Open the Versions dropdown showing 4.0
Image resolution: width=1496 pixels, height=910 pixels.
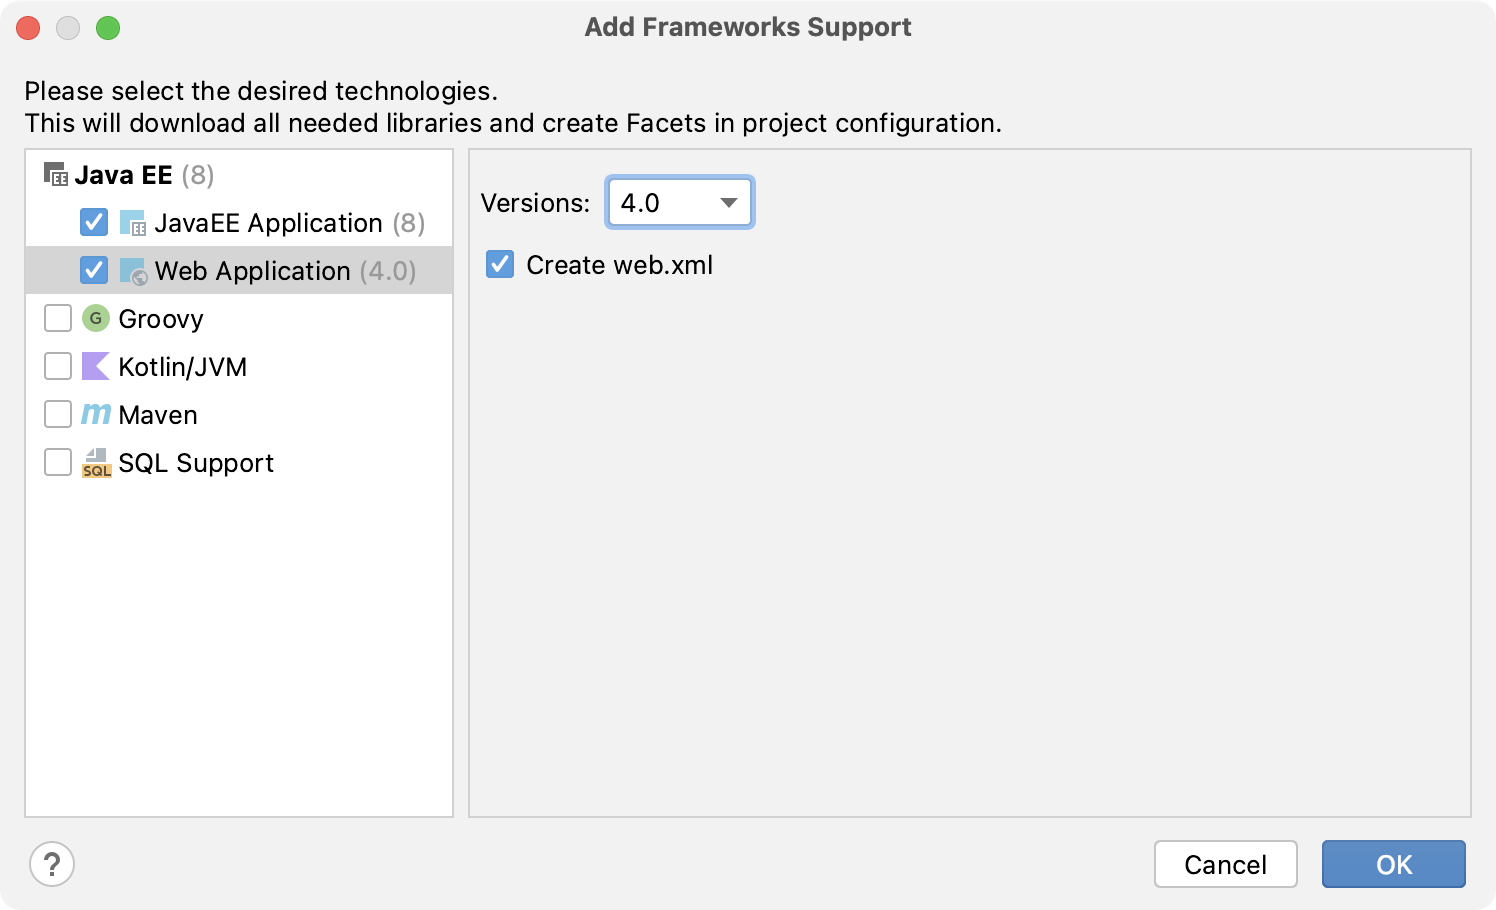pos(680,203)
